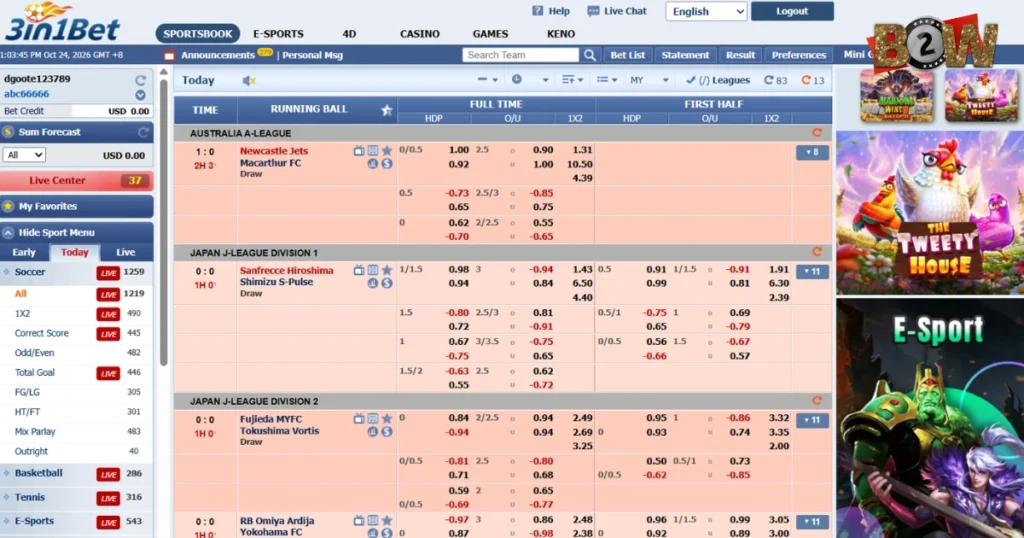Open the Statement page

point(685,55)
